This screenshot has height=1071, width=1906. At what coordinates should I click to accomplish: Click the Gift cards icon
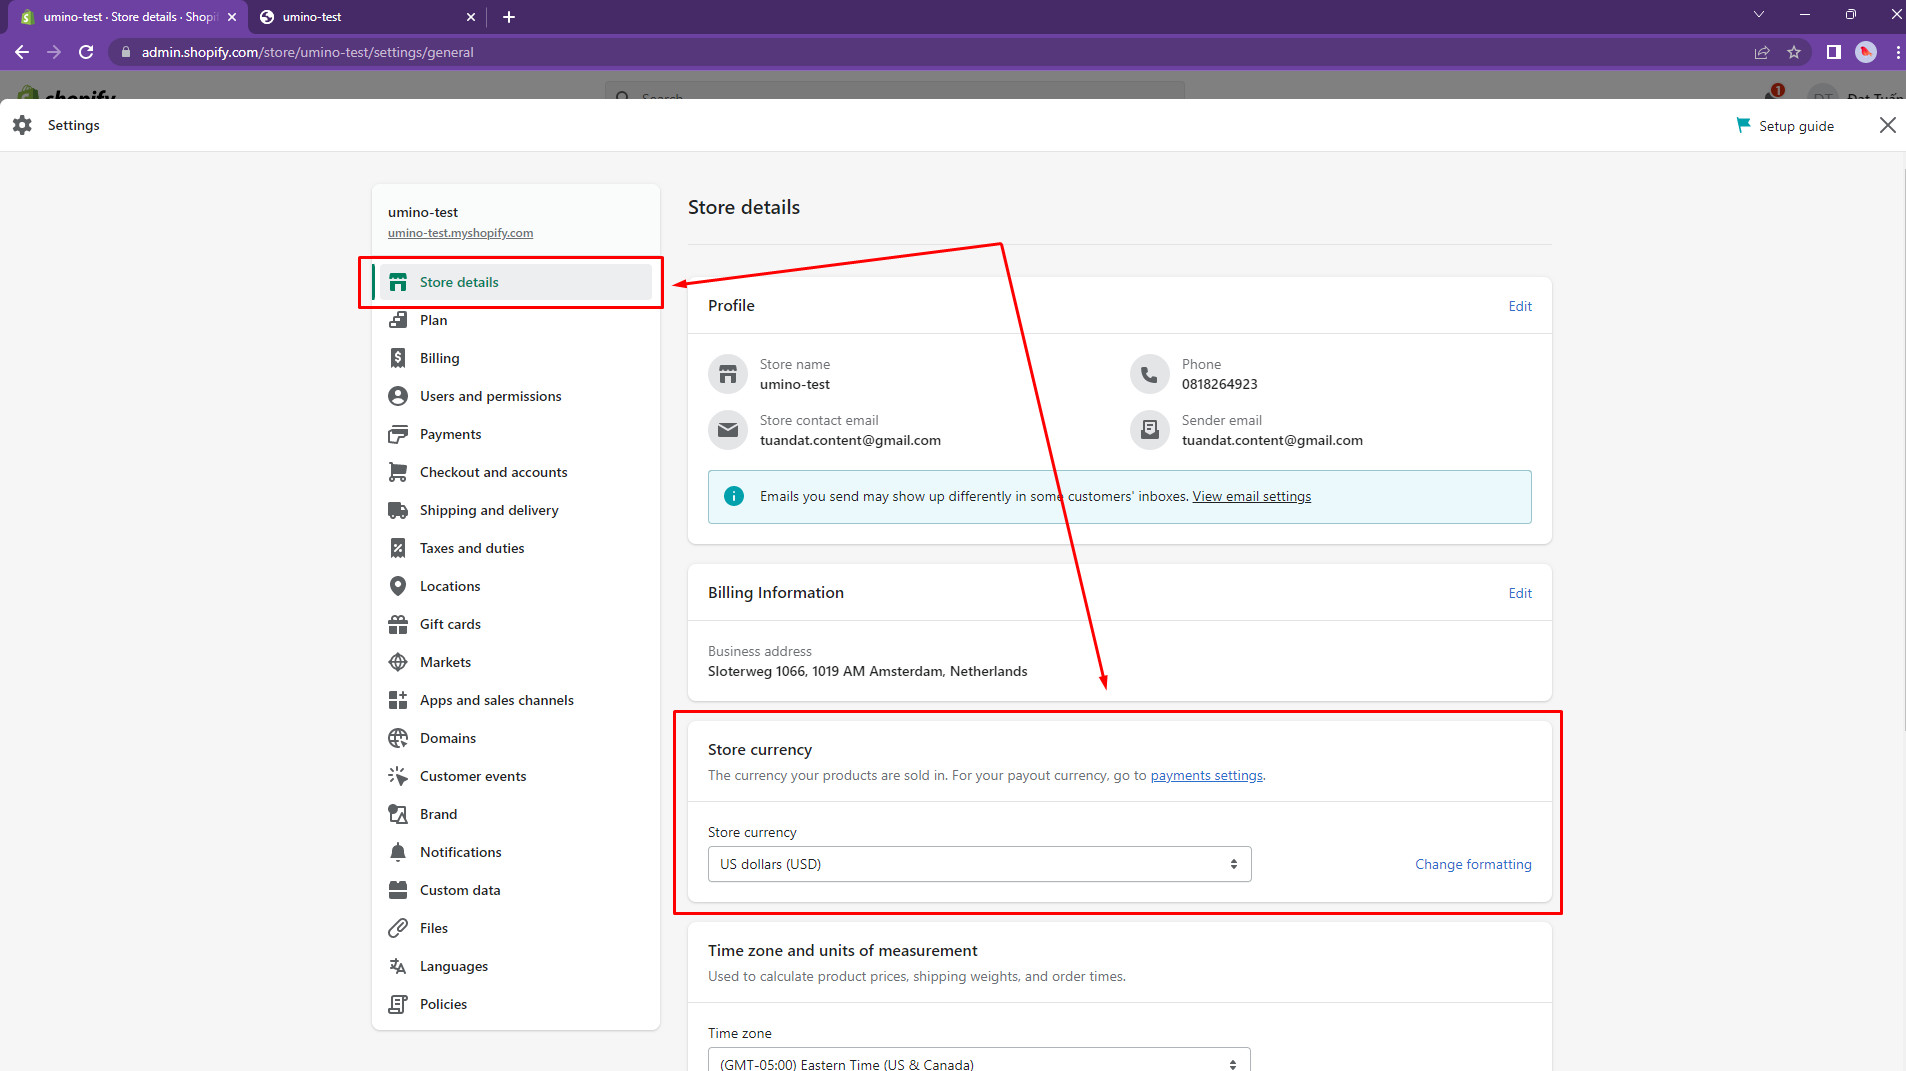coord(398,624)
